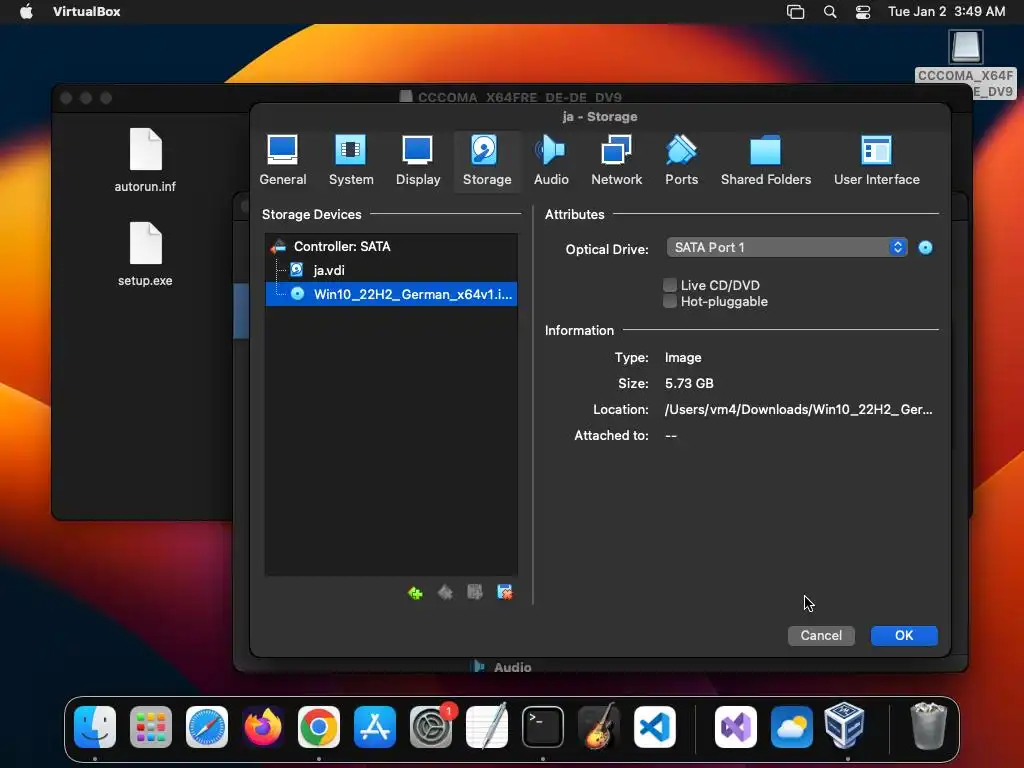Open Control Center in menu bar
The height and width of the screenshot is (768, 1024).
pyautogui.click(x=863, y=12)
